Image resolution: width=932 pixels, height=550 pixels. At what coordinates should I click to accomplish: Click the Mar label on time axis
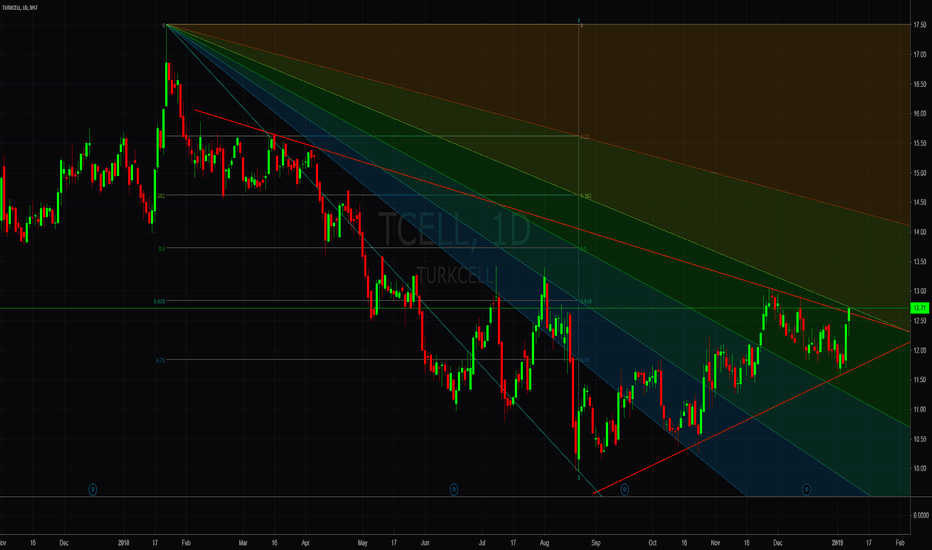[x=243, y=543]
